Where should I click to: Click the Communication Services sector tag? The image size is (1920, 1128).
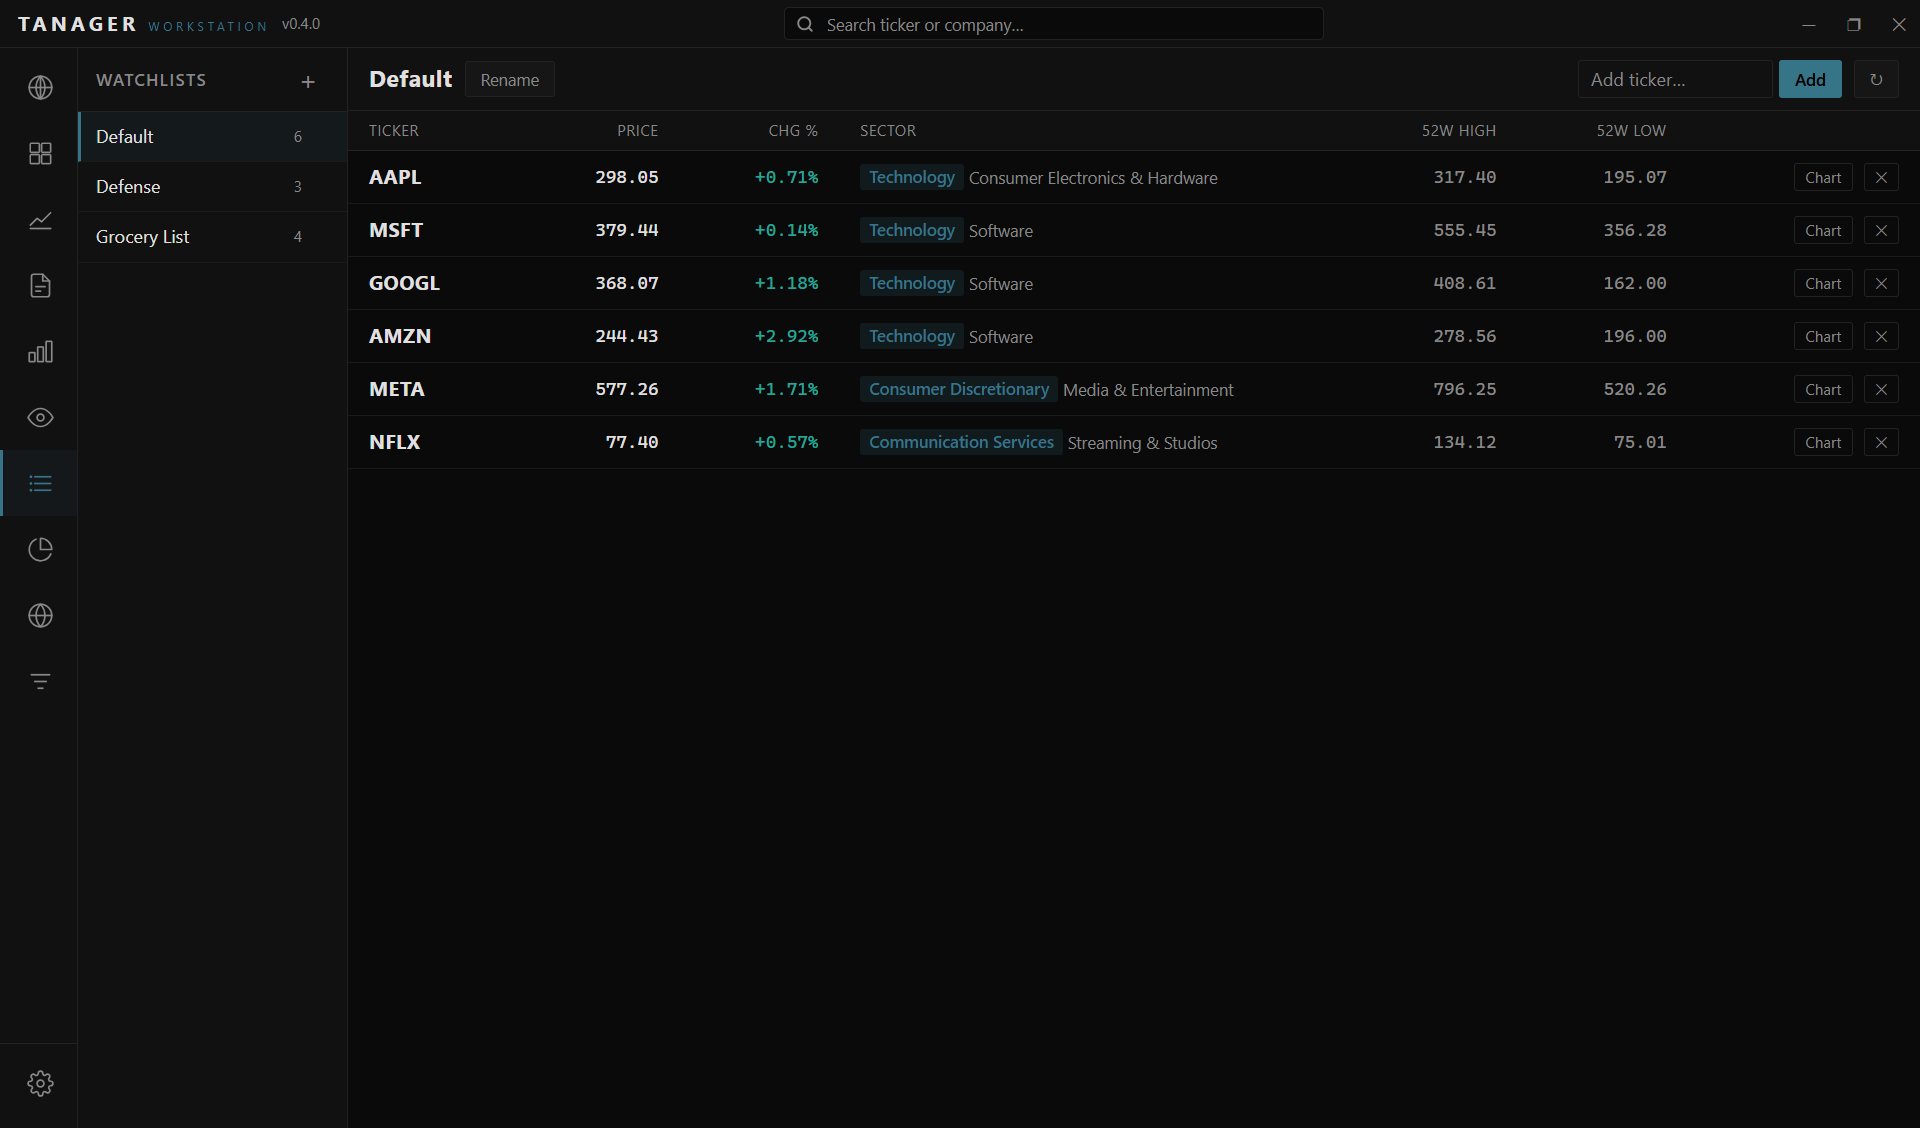coord(961,442)
